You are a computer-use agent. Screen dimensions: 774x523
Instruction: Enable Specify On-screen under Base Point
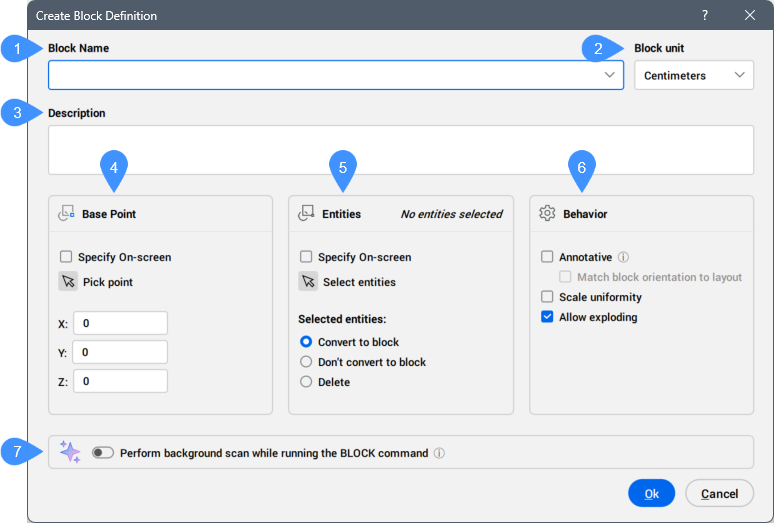point(66,257)
